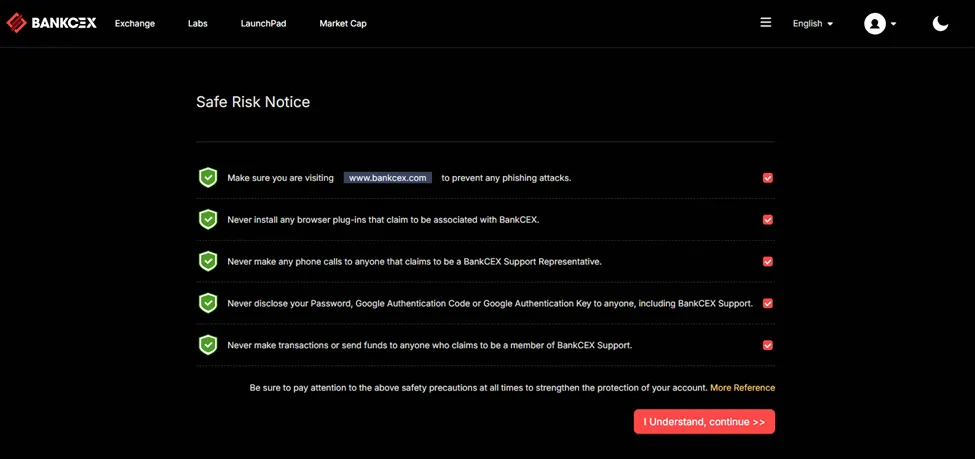Click the 'Be sure to pay attention' footer text
The image size is (975, 459).
pos(479,387)
